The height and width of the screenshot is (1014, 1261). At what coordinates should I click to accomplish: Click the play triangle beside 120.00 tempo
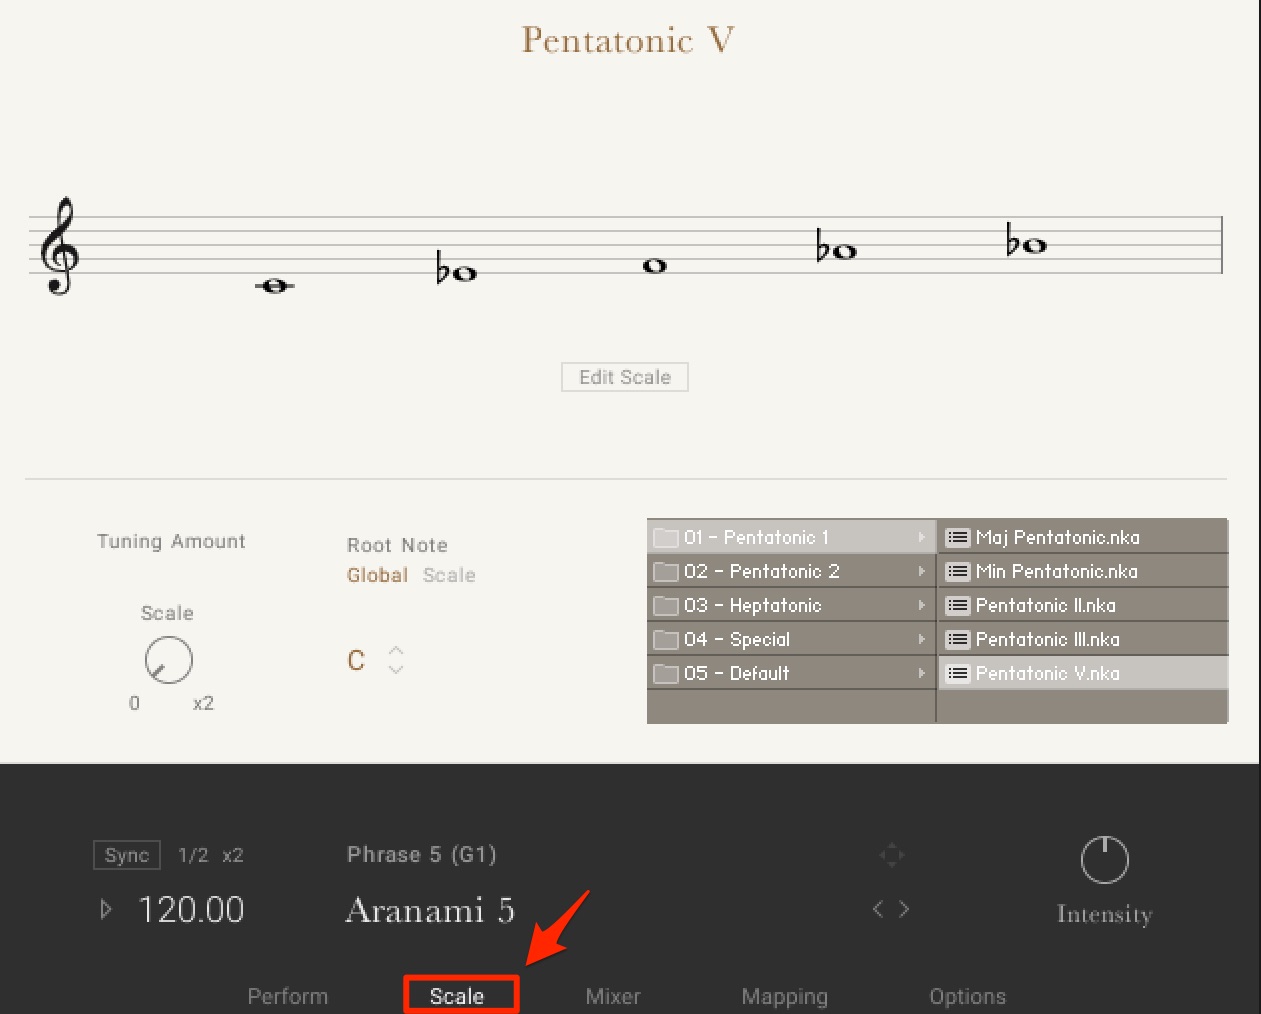pyautogui.click(x=106, y=909)
